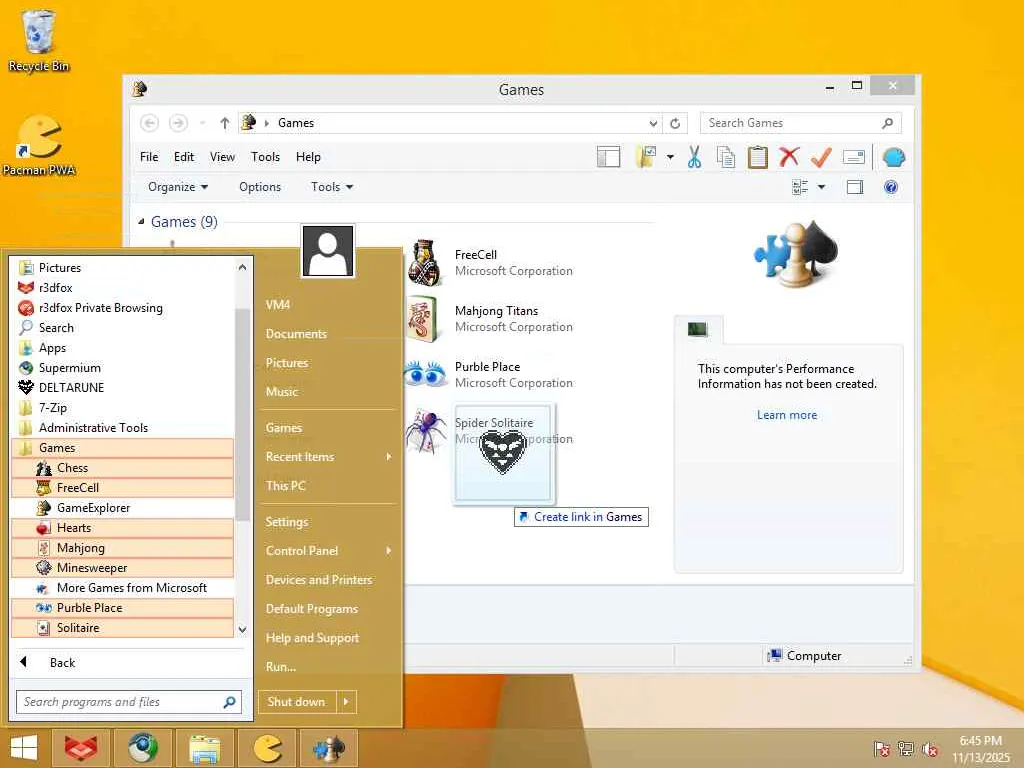Open the Shut down options arrow
This screenshot has height=768, width=1024.
(x=347, y=701)
